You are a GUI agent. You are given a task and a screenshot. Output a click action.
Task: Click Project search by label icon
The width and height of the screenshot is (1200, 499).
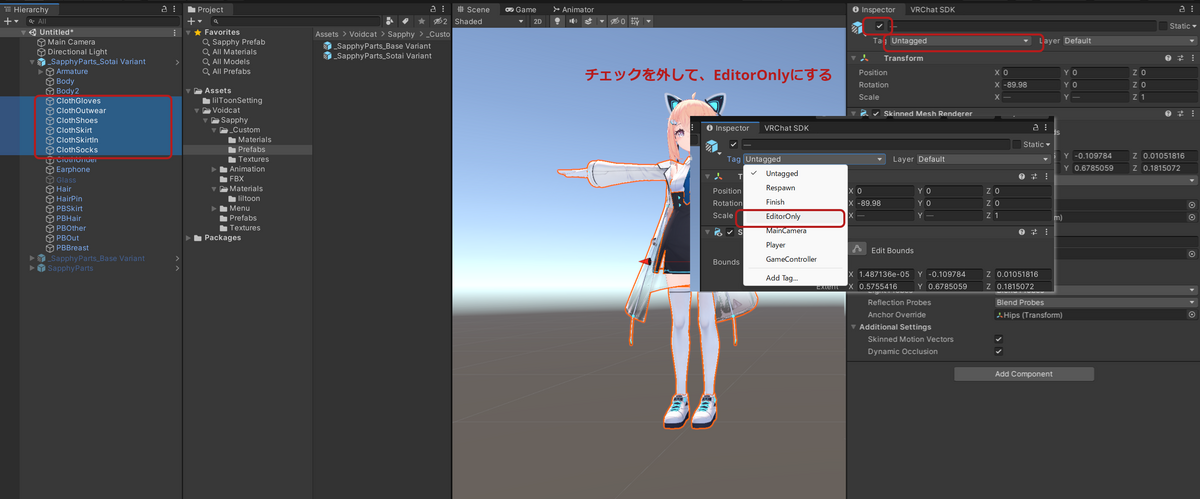[x=407, y=21]
